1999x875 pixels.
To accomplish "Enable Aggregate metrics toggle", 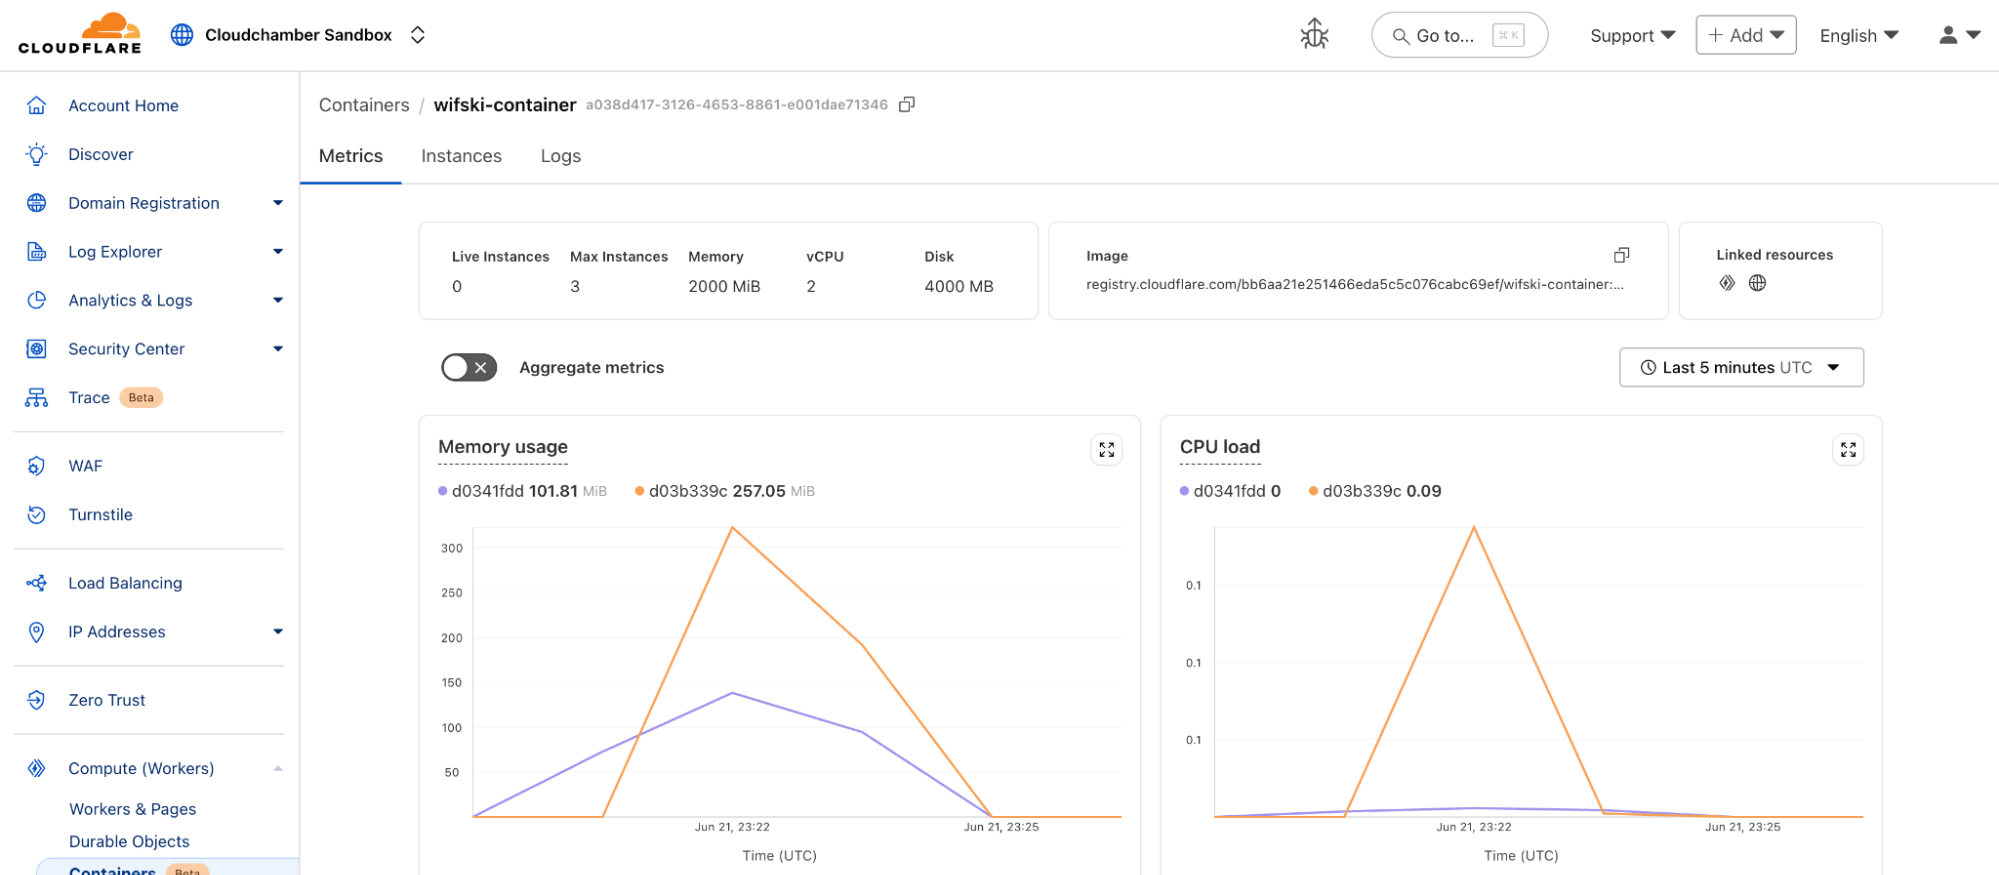I will coord(469,368).
